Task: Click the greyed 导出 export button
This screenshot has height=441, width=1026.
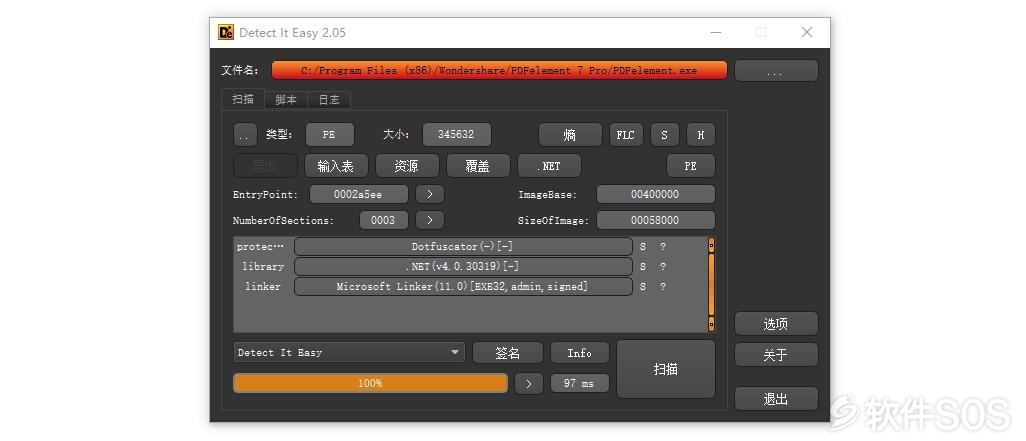Action: coord(265,166)
